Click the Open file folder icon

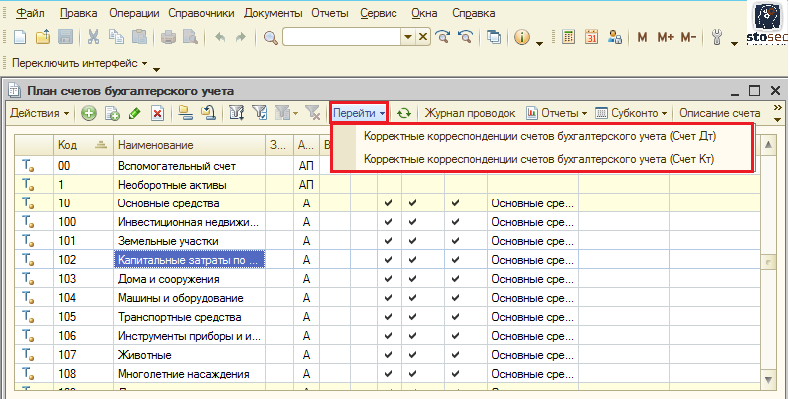pos(43,37)
